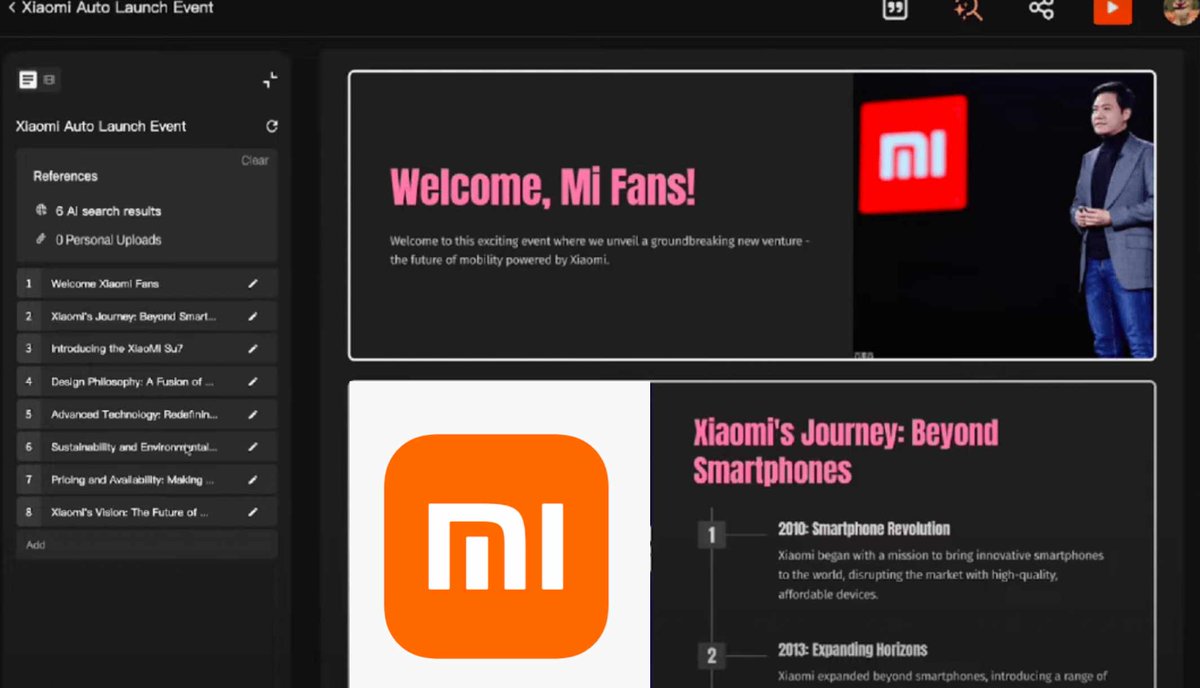
Task: Edit Sustainability item with pencil icon
Action: coord(253,447)
